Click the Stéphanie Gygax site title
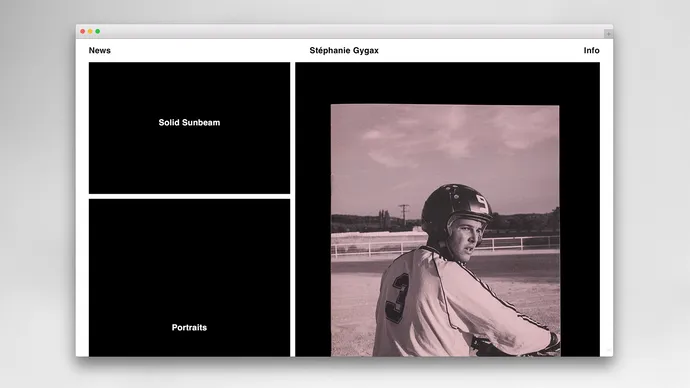This screenshot has height=388, width=690. tap(344, 51)
